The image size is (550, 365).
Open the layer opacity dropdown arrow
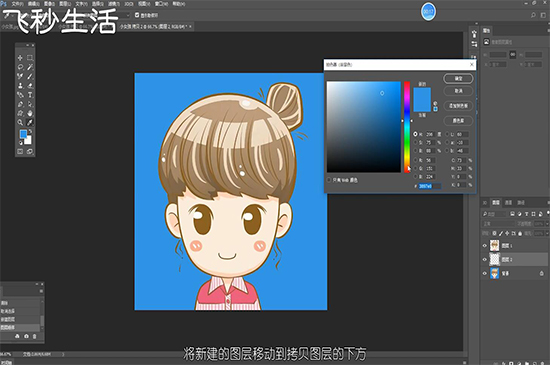tap(547, 223)
